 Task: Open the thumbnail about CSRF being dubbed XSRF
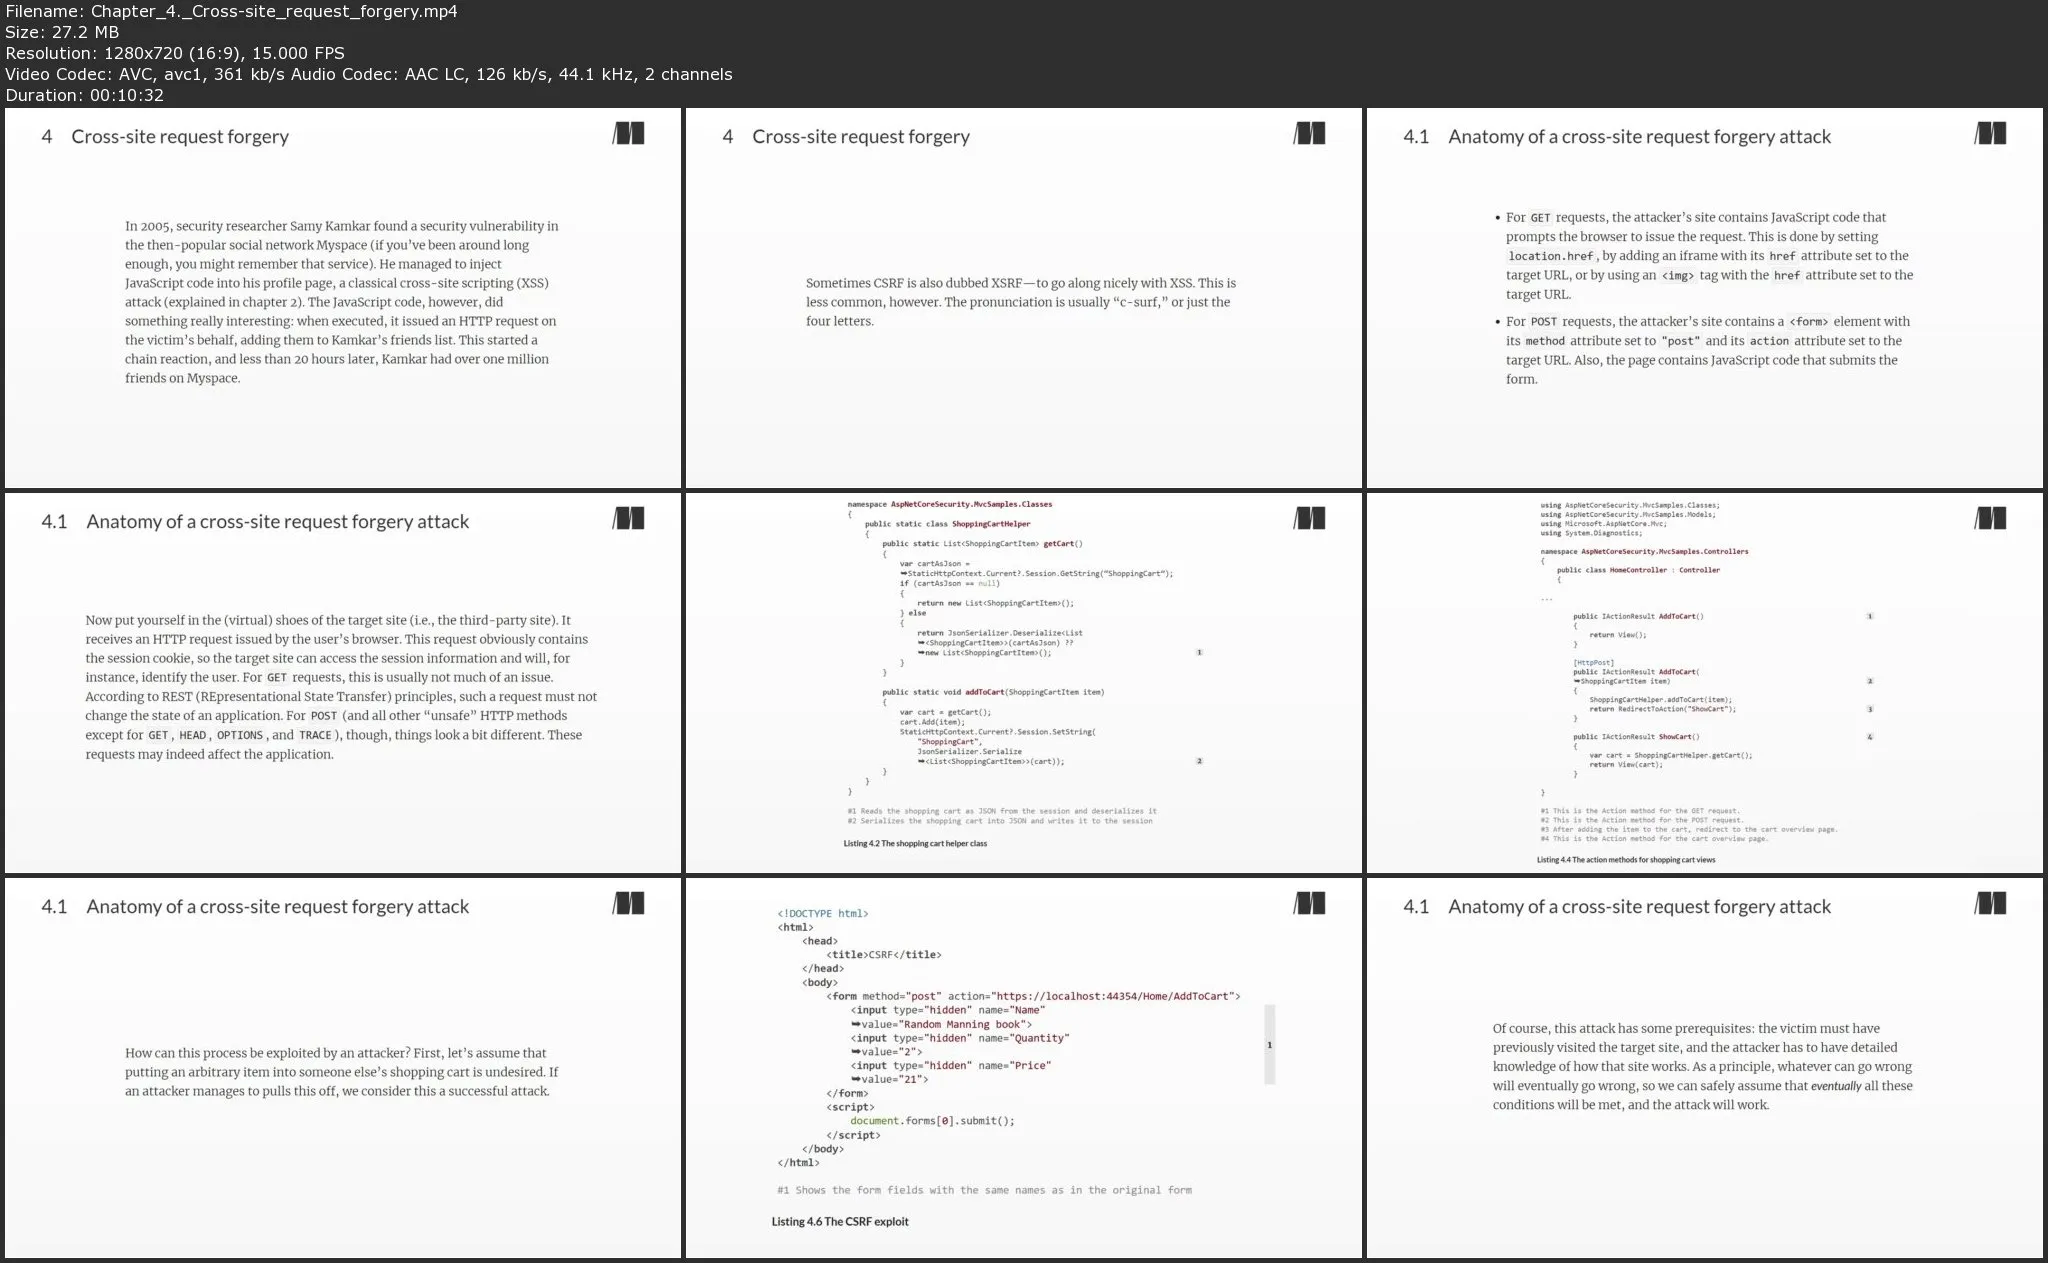(x=1024, y=298)
